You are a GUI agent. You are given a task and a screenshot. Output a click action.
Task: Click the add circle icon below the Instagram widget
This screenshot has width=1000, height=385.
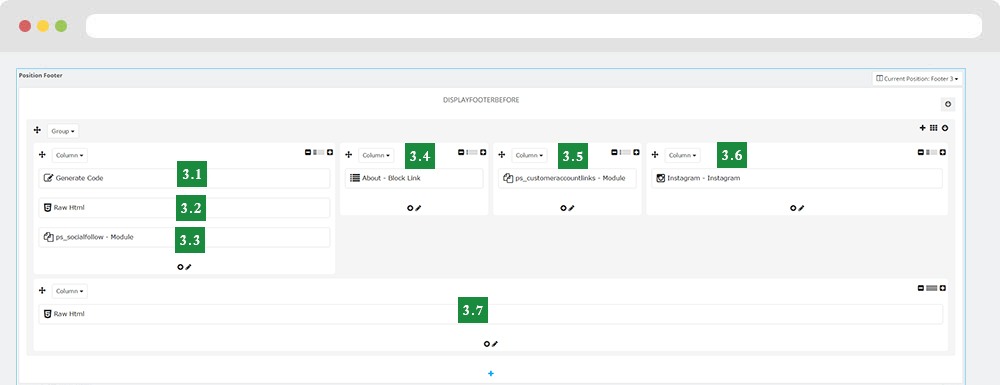pos(793,208)
